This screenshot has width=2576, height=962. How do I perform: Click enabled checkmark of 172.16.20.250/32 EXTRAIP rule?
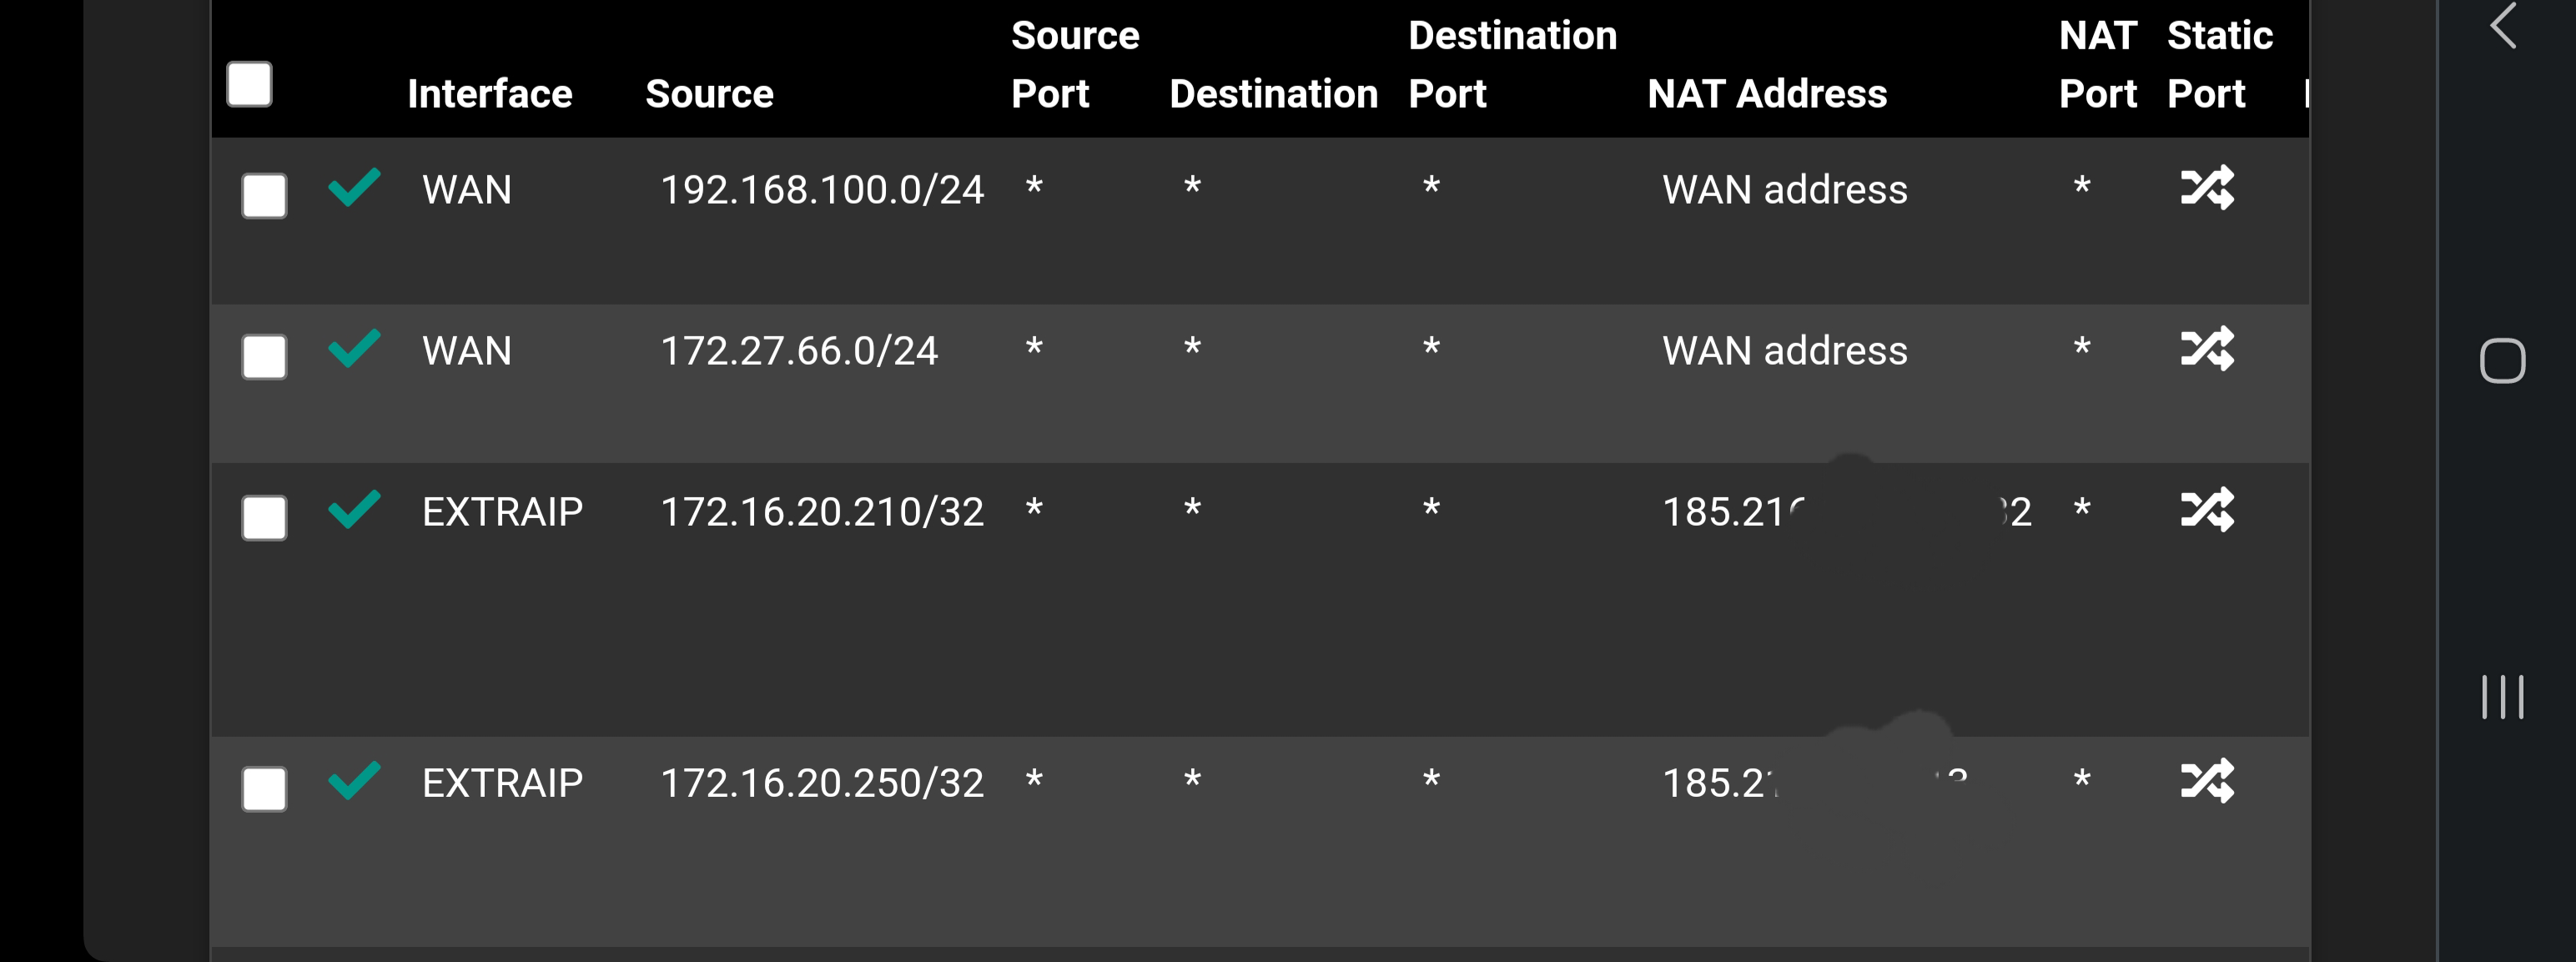[x=355, y=780]
